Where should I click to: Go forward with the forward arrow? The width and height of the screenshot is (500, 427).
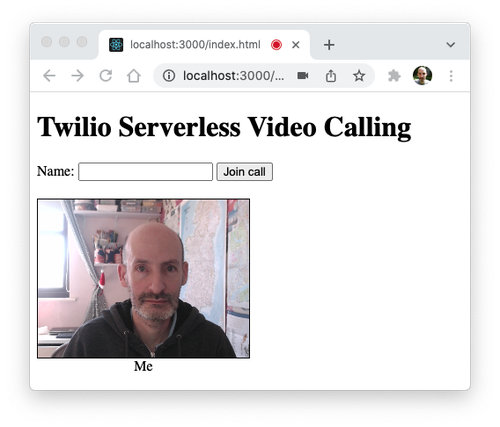tap(78, 76)
